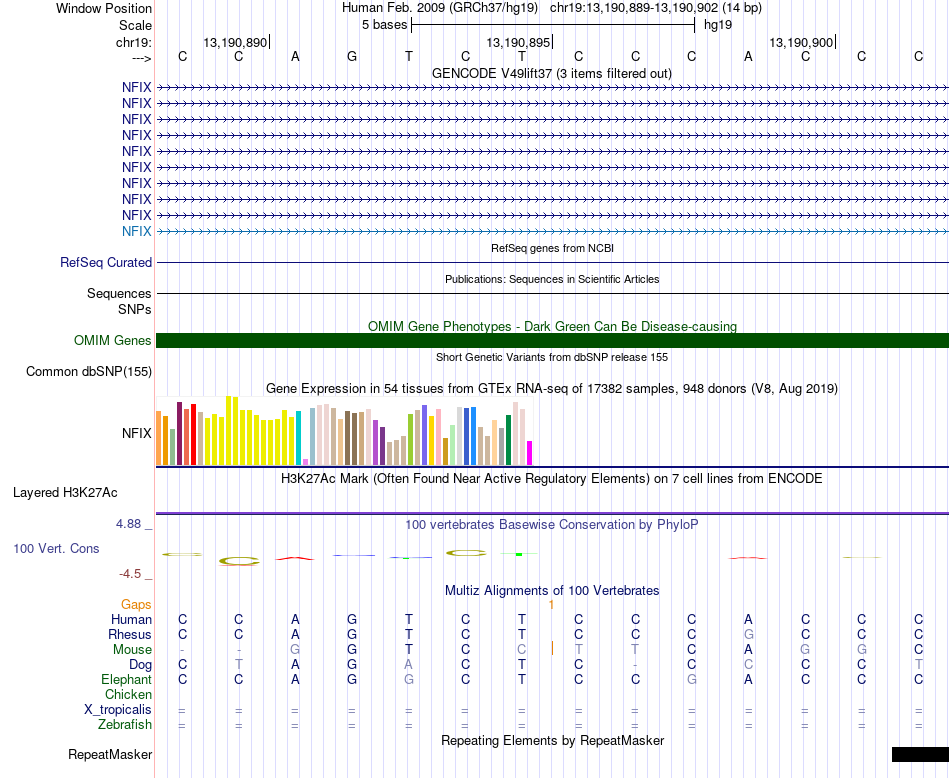Click the Rhesus species label

(130, 634)
